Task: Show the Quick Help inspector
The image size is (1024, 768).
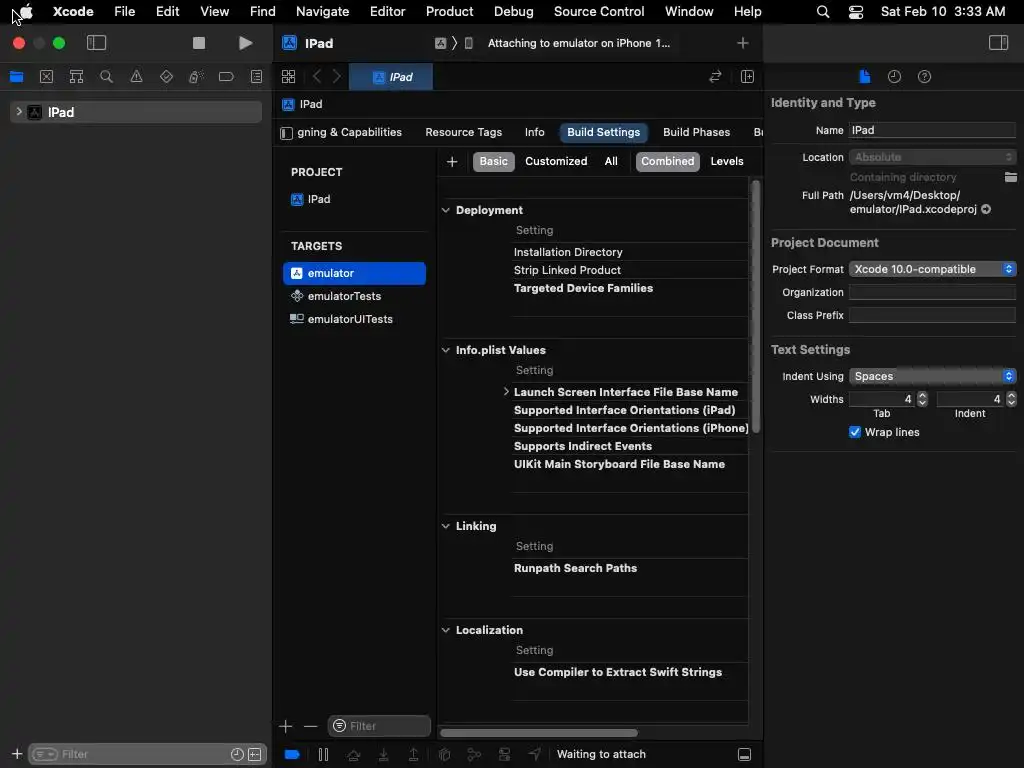Action: click(x=924, y=77)
